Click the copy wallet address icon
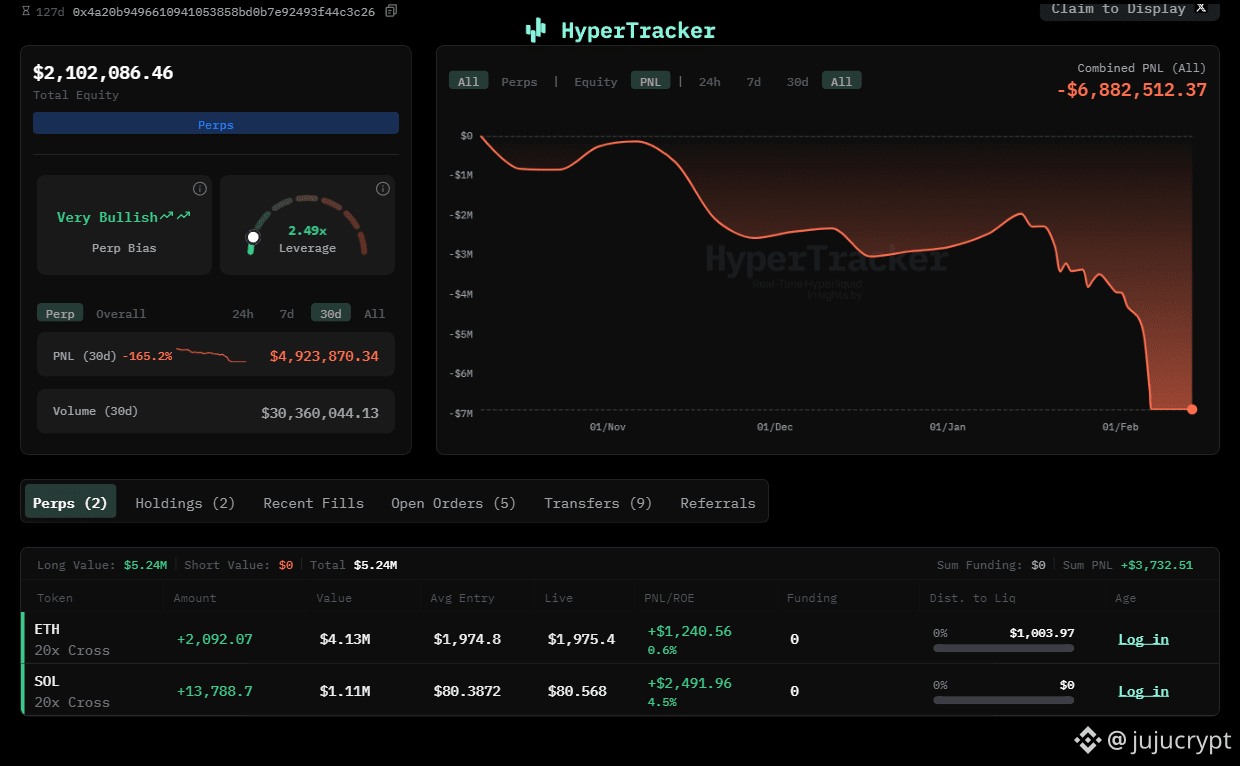This screenshot has height=766, width=1240. [x=391, y=11]
